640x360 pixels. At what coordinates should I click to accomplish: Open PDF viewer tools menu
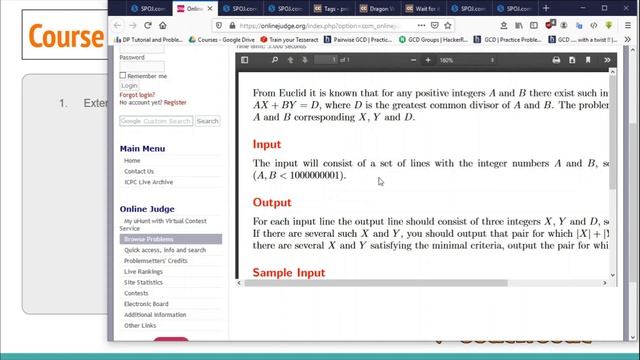tap(607, 60)
